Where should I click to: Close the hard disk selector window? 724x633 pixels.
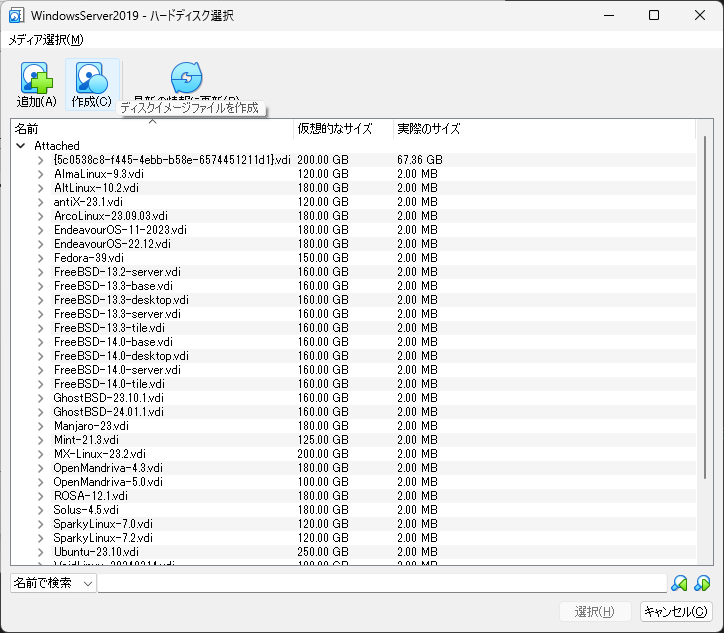(700, 15)
